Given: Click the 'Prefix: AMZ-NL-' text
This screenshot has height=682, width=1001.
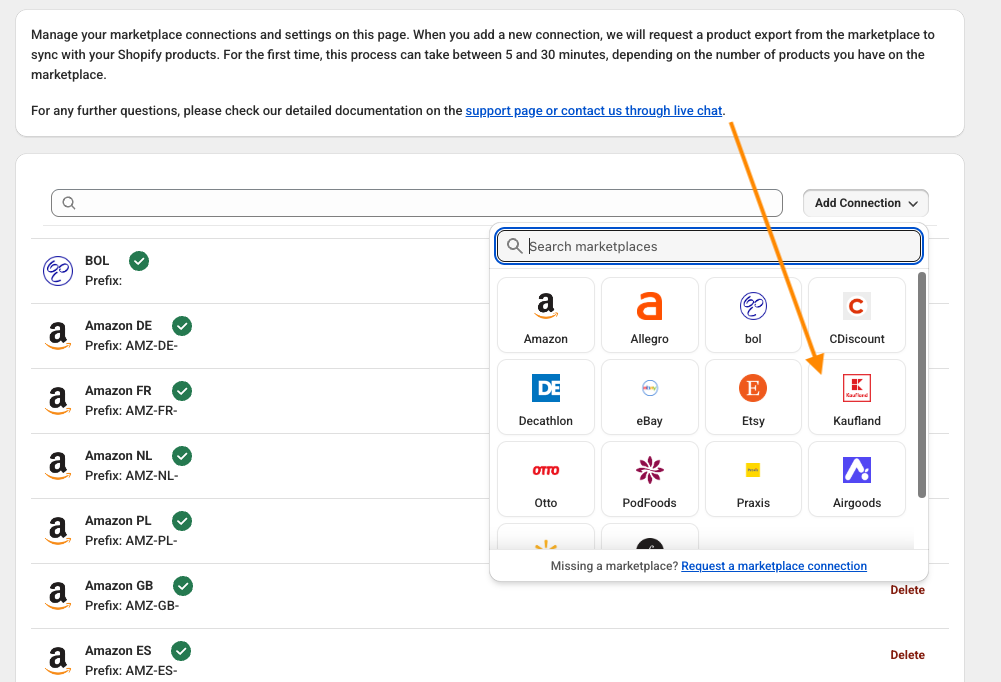Looking at the screenshot, I should [x=132, y=476].
